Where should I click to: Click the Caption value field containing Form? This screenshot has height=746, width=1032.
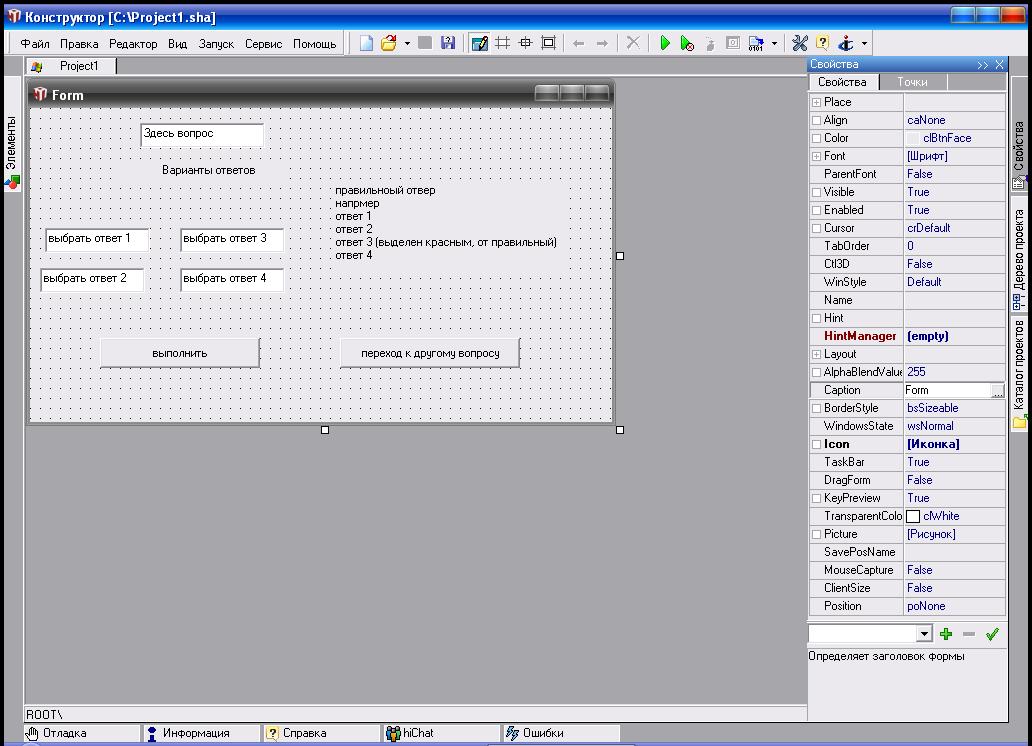(x=948, y=390)
